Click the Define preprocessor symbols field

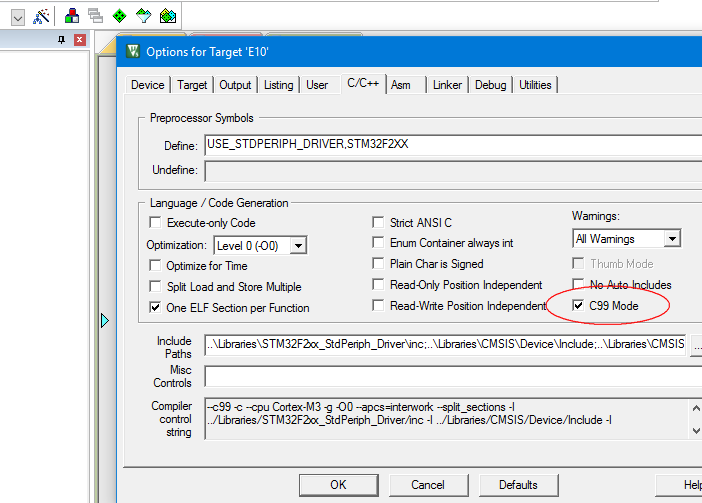(x=453, y=145)
